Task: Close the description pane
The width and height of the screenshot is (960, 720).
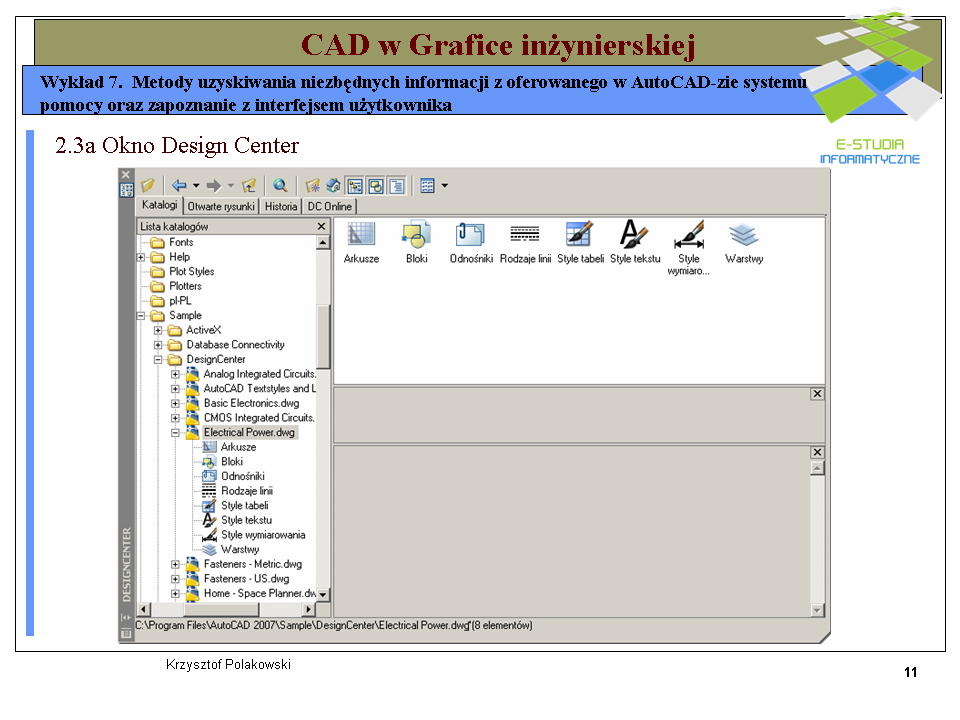Action: click(817, 452)
